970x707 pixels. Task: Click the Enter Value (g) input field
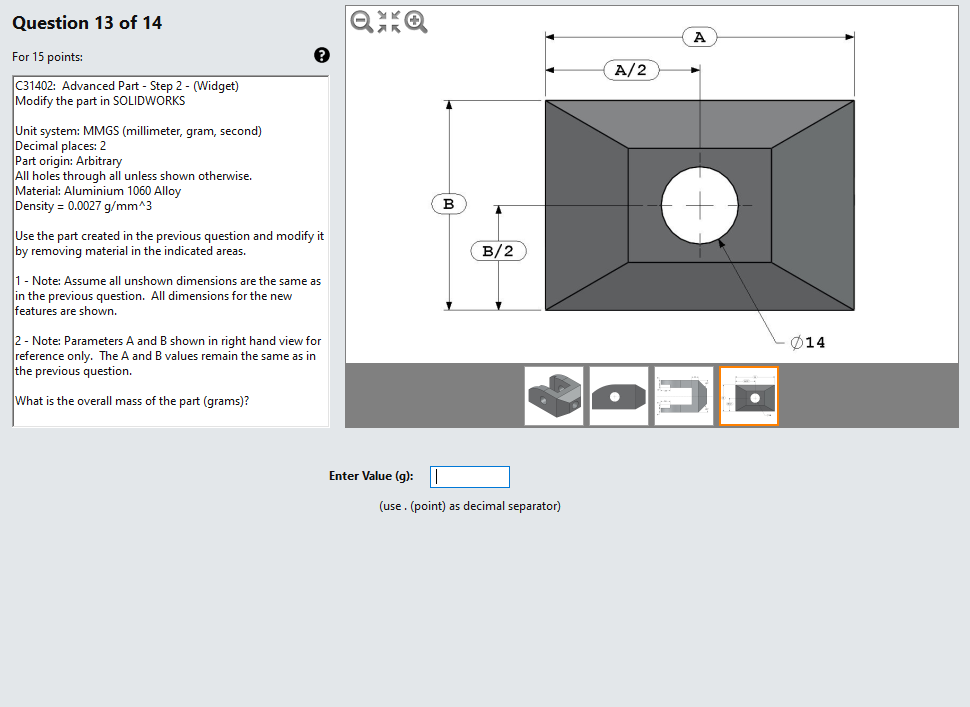(469, 476)
